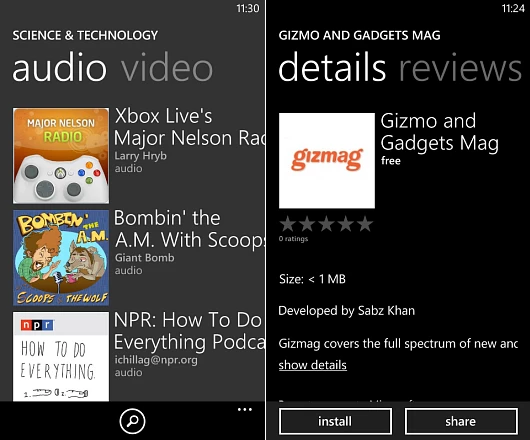This screenshot has height=440, width=530.
Task: Tap the 11:24 clock on right screen
Action: coord(513,8)
